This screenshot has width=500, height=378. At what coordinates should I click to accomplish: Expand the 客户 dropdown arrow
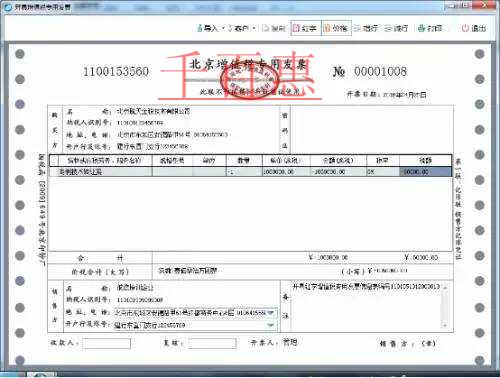(254, 28)
